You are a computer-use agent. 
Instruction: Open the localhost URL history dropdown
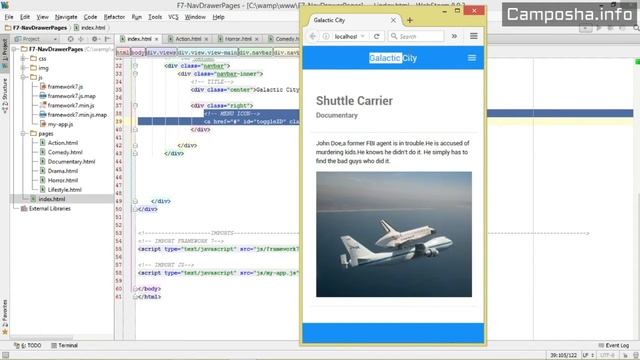pos(362,36)
